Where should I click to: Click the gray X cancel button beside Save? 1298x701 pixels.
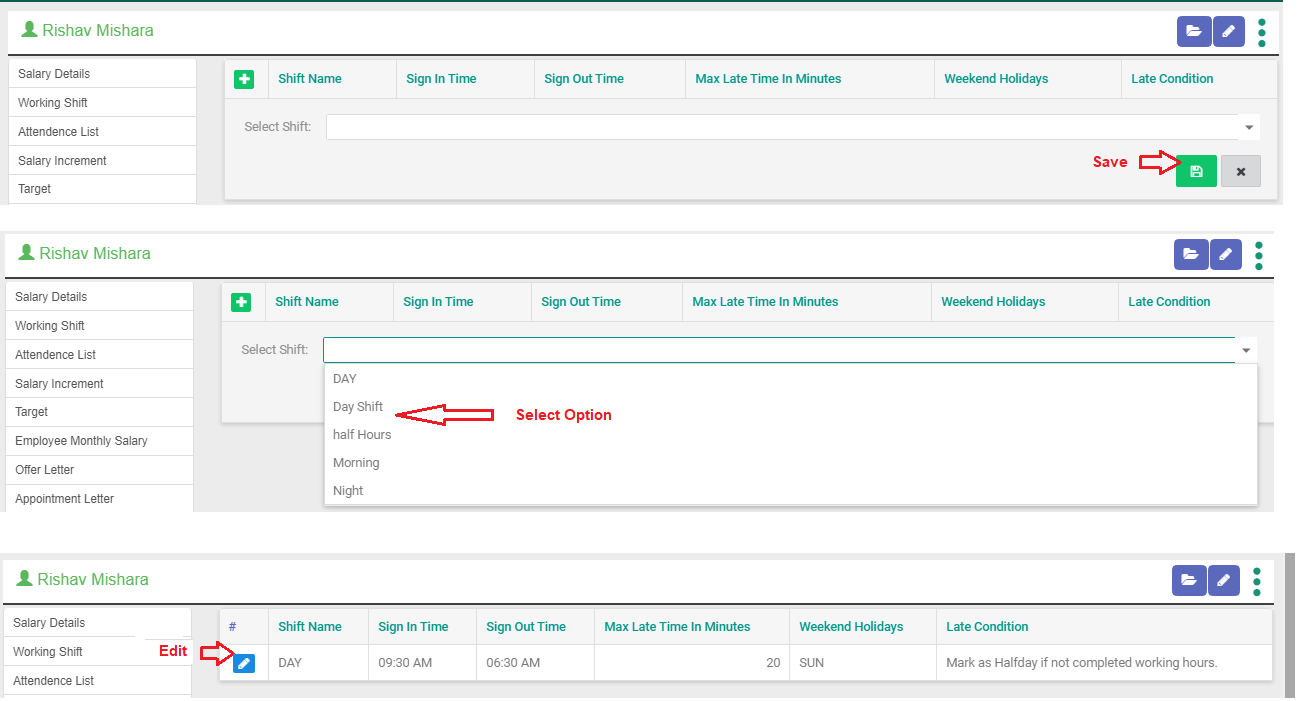[1240, 171]
